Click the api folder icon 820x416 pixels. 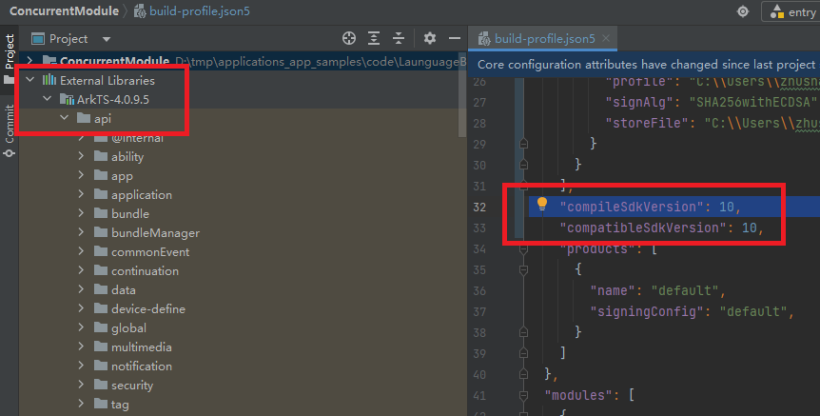[84, 118]
